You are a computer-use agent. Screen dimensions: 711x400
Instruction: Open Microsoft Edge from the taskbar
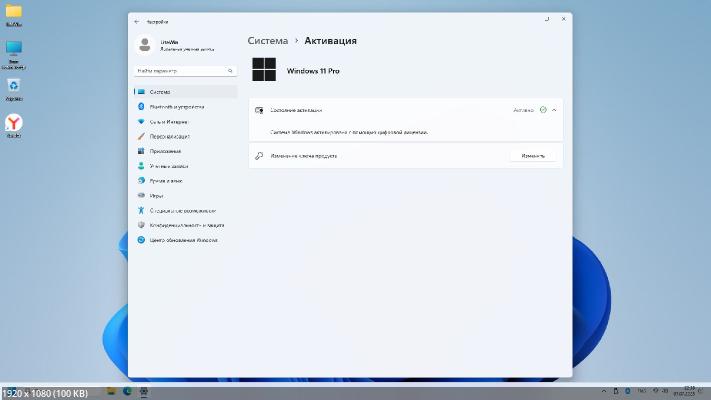click(127, 391)
